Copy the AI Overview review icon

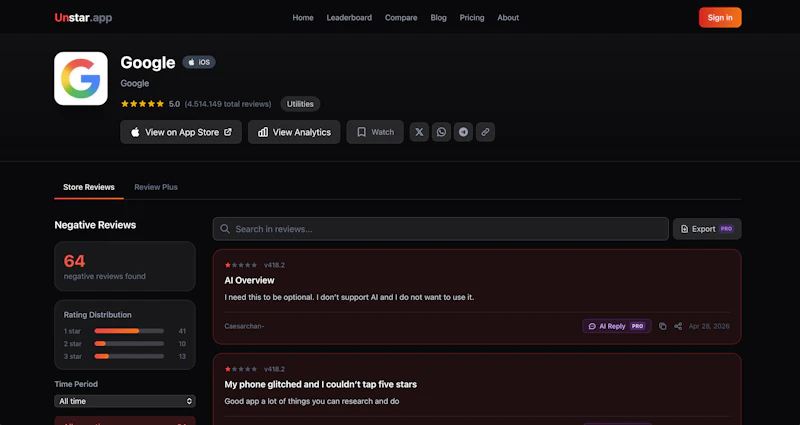[x=662, y=326]
